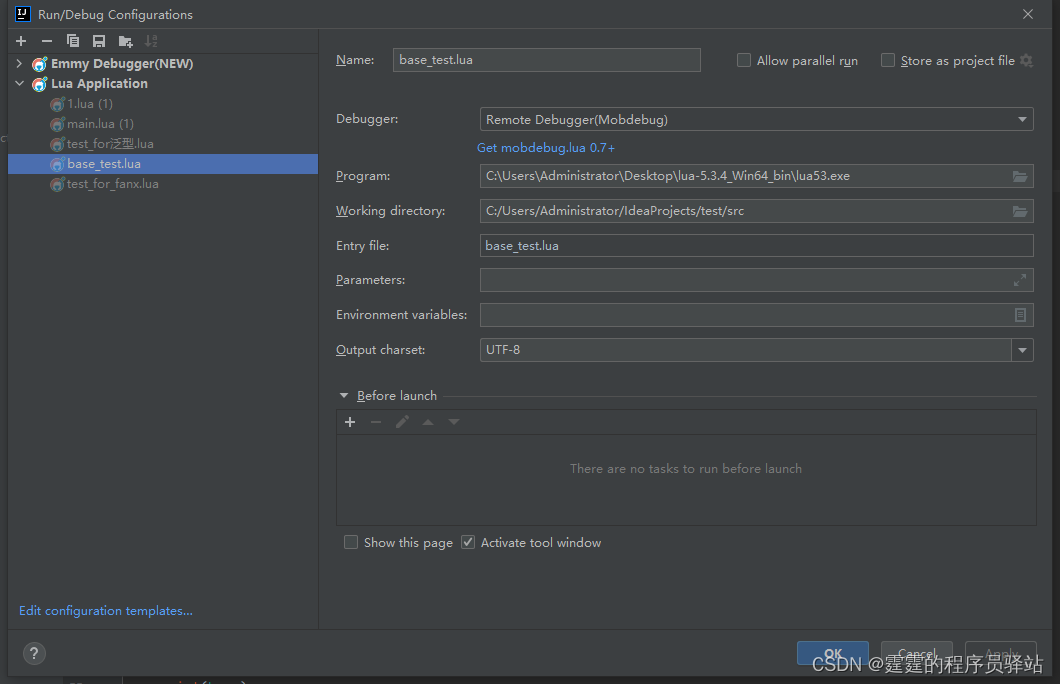Image resolution: width=1060 pixels, height=684 pixels.
Task: Edit the selected Before launch task
Action: 402,422
